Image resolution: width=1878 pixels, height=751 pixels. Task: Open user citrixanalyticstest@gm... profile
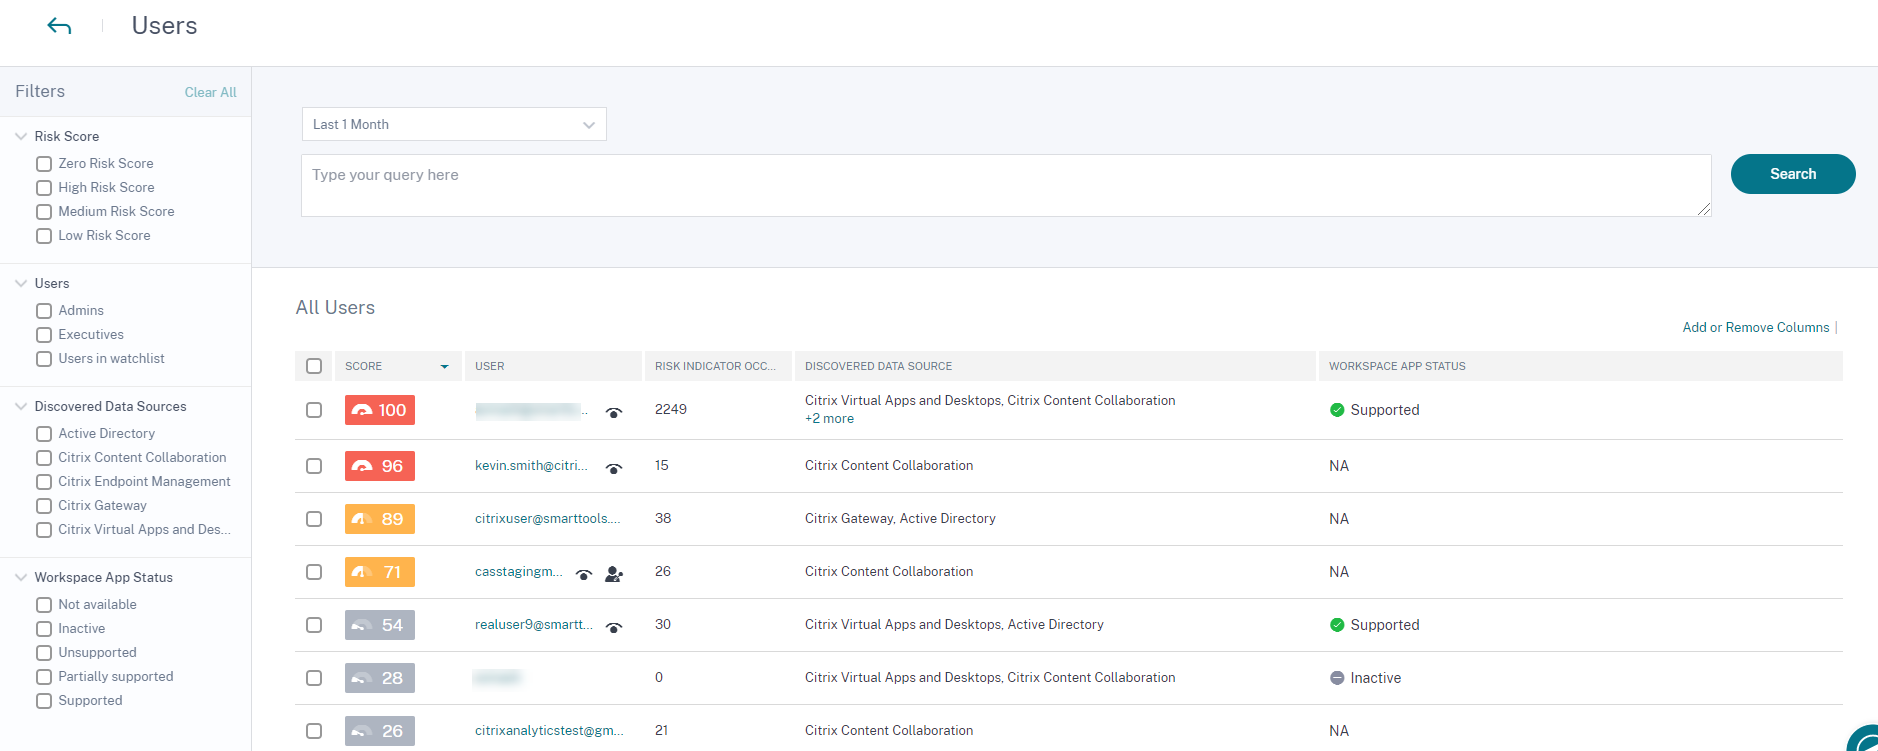(549, 731)
